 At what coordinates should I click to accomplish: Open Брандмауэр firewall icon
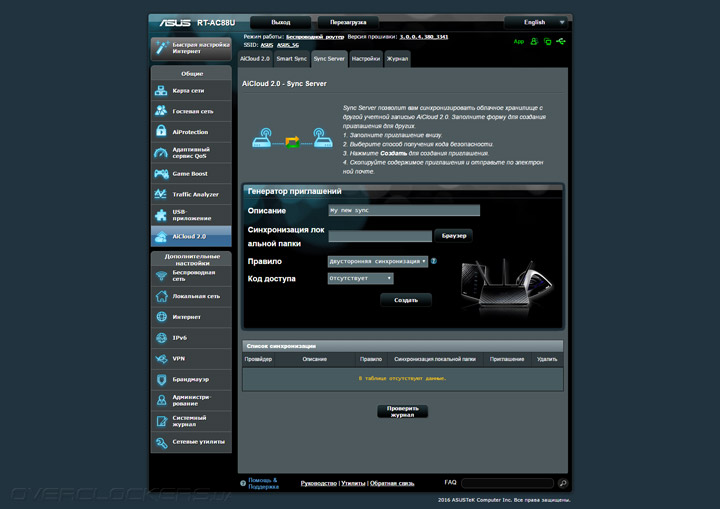pos(162,379)
